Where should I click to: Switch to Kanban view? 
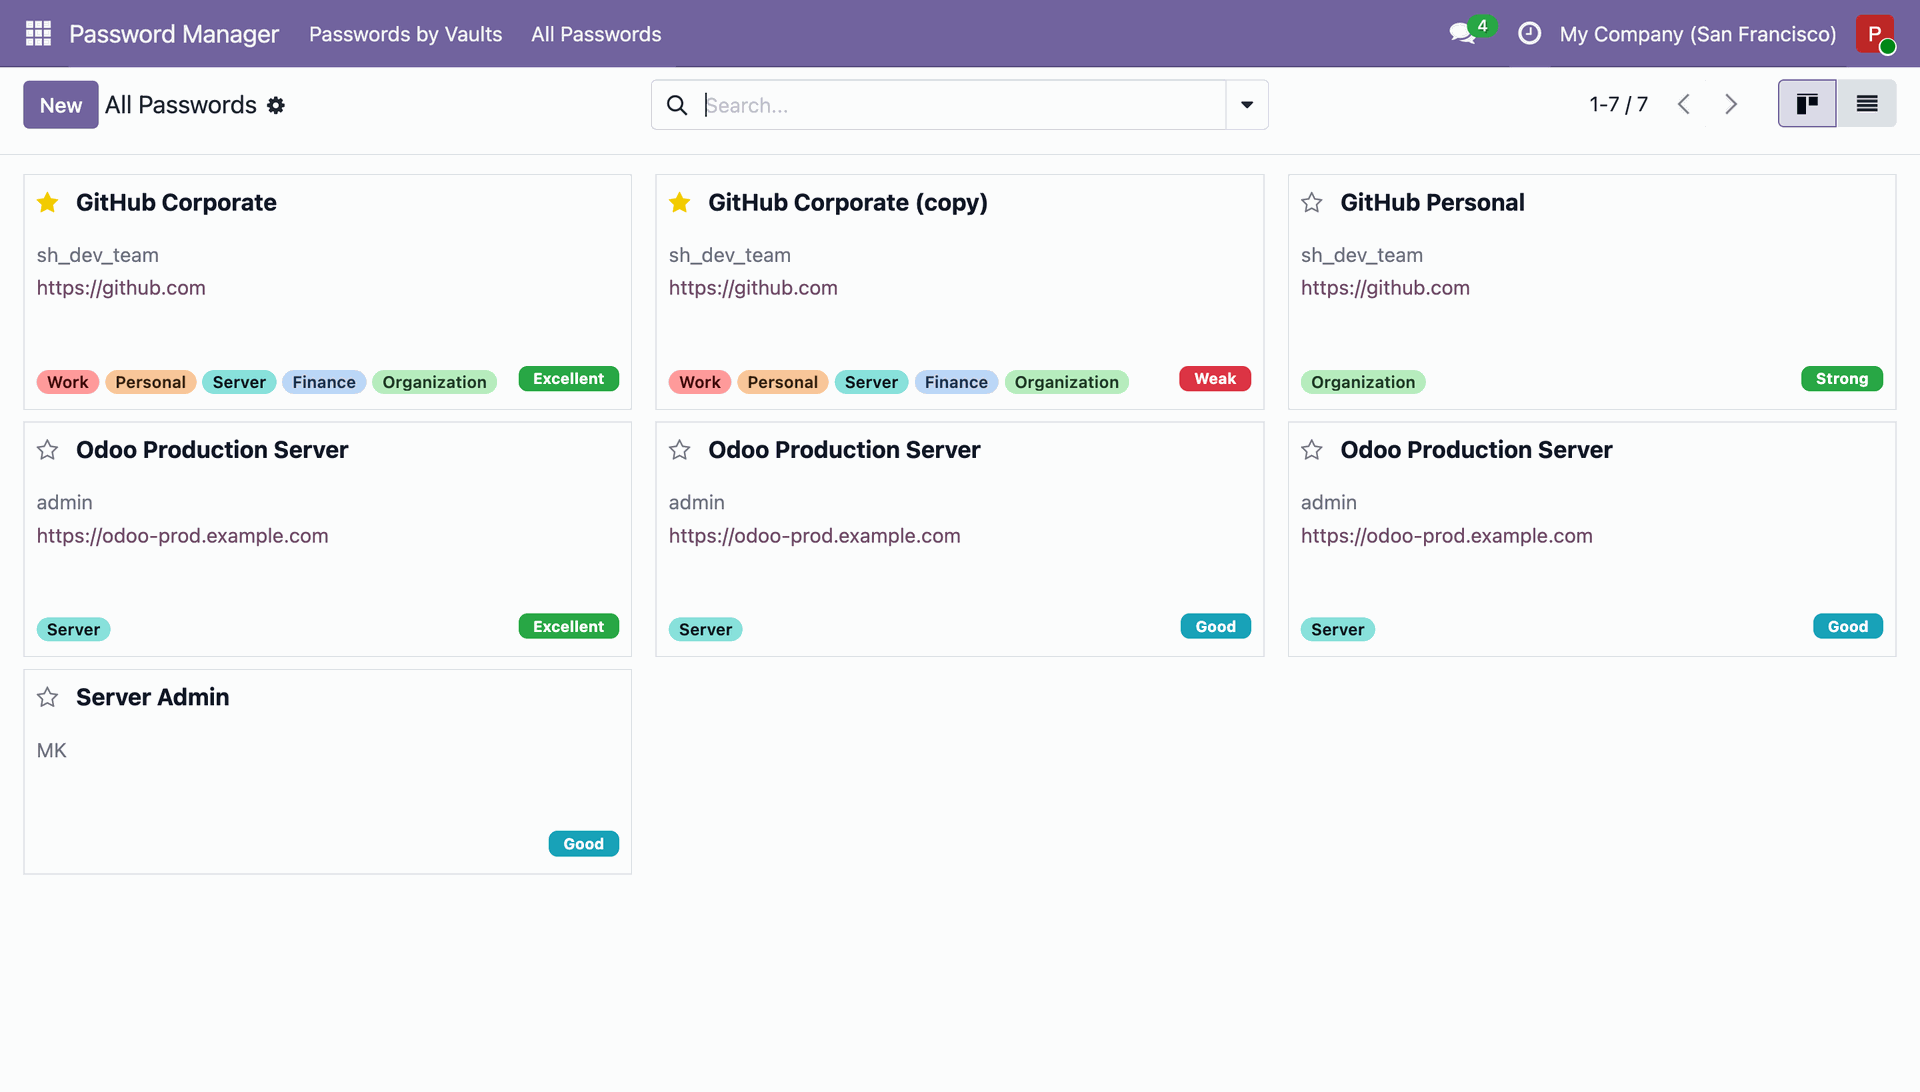pos(1807,104)
